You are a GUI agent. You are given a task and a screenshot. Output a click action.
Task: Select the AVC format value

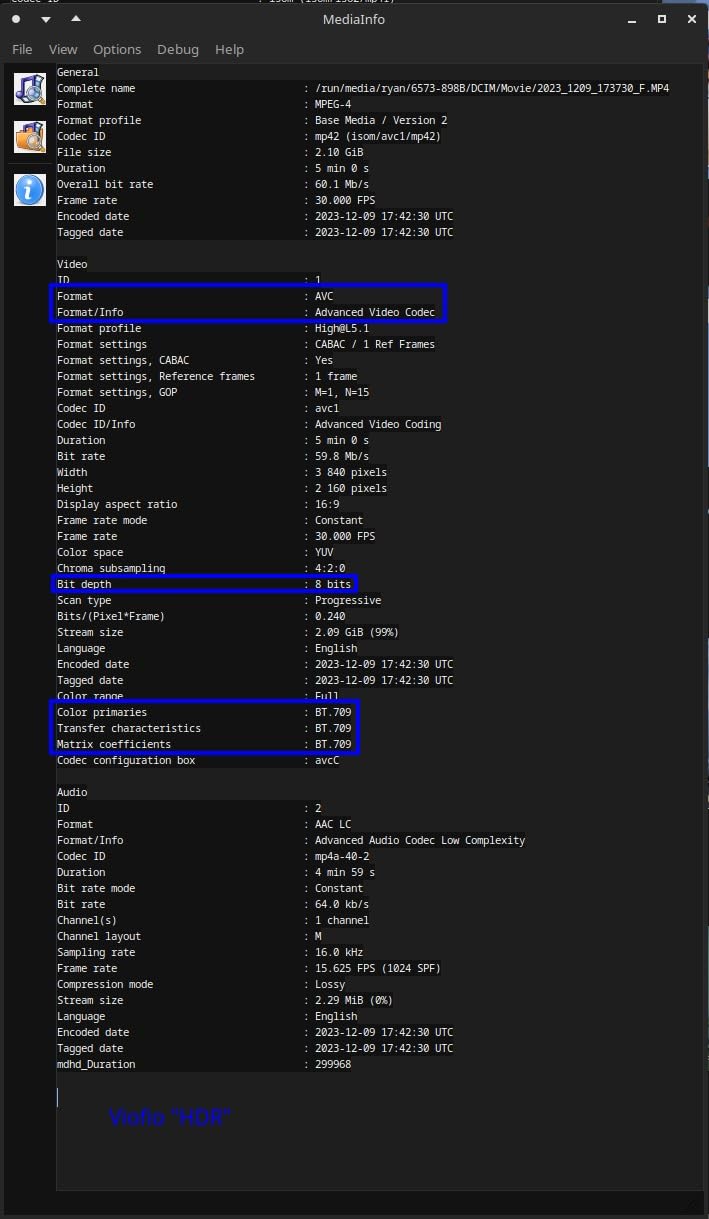point(324,296)
